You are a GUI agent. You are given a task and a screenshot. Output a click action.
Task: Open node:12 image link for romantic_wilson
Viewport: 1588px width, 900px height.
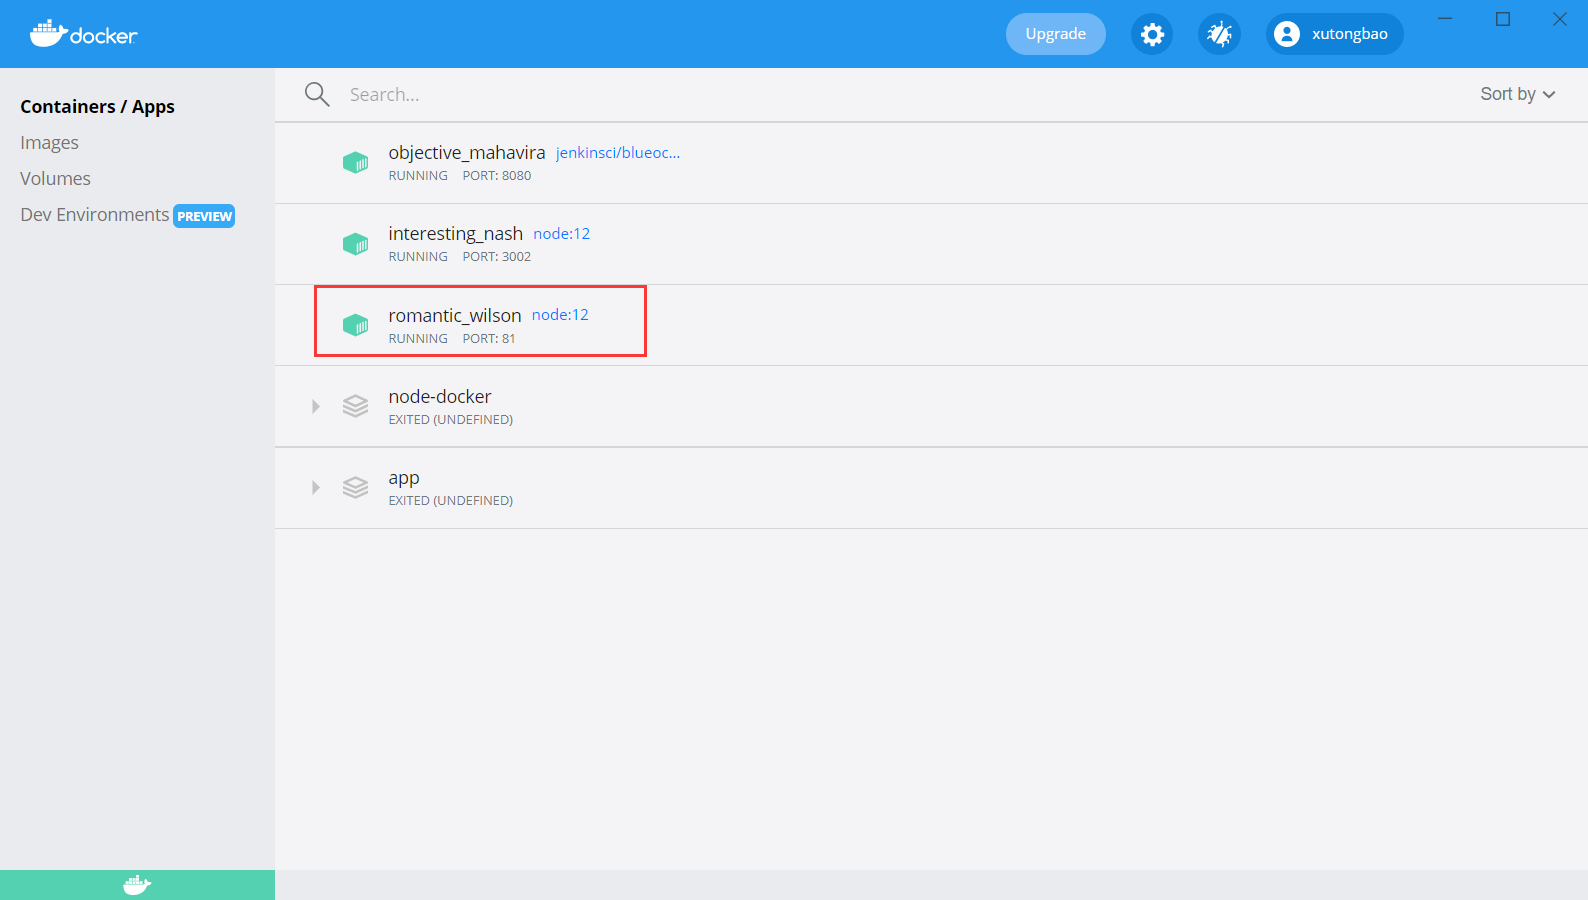pos(560,315)
